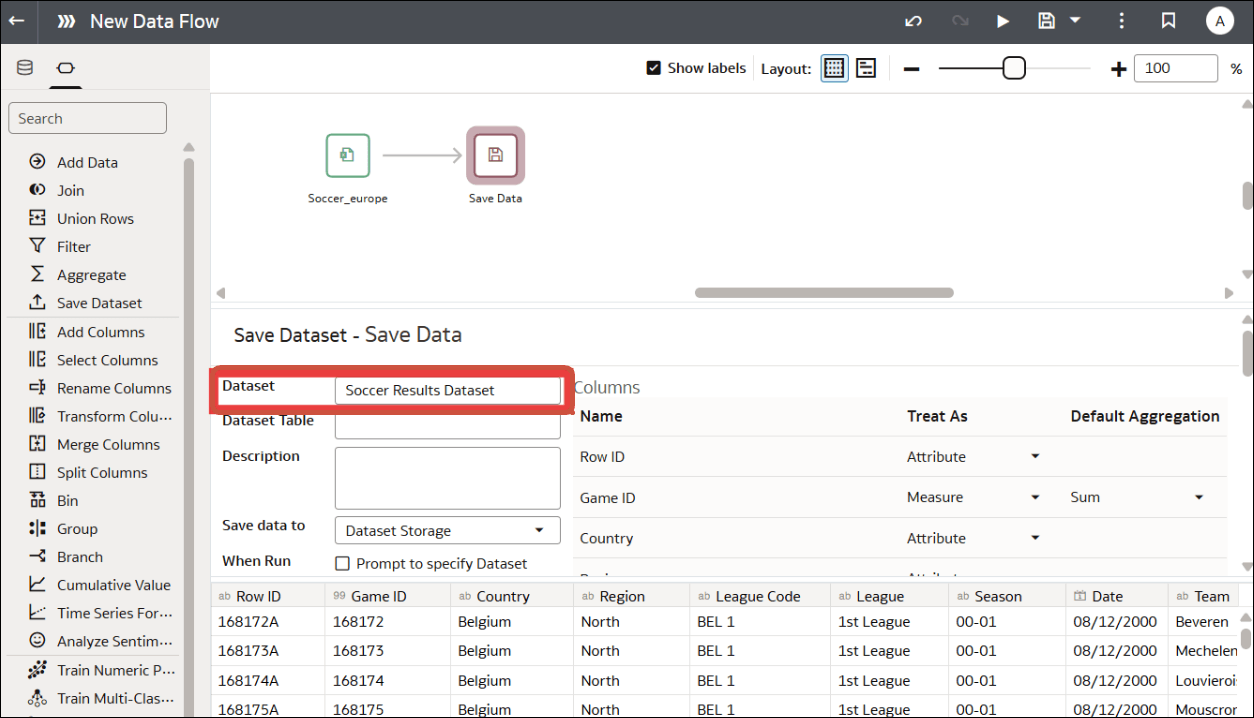Click the Undo icon in the toolbar

tap(911, 20)
